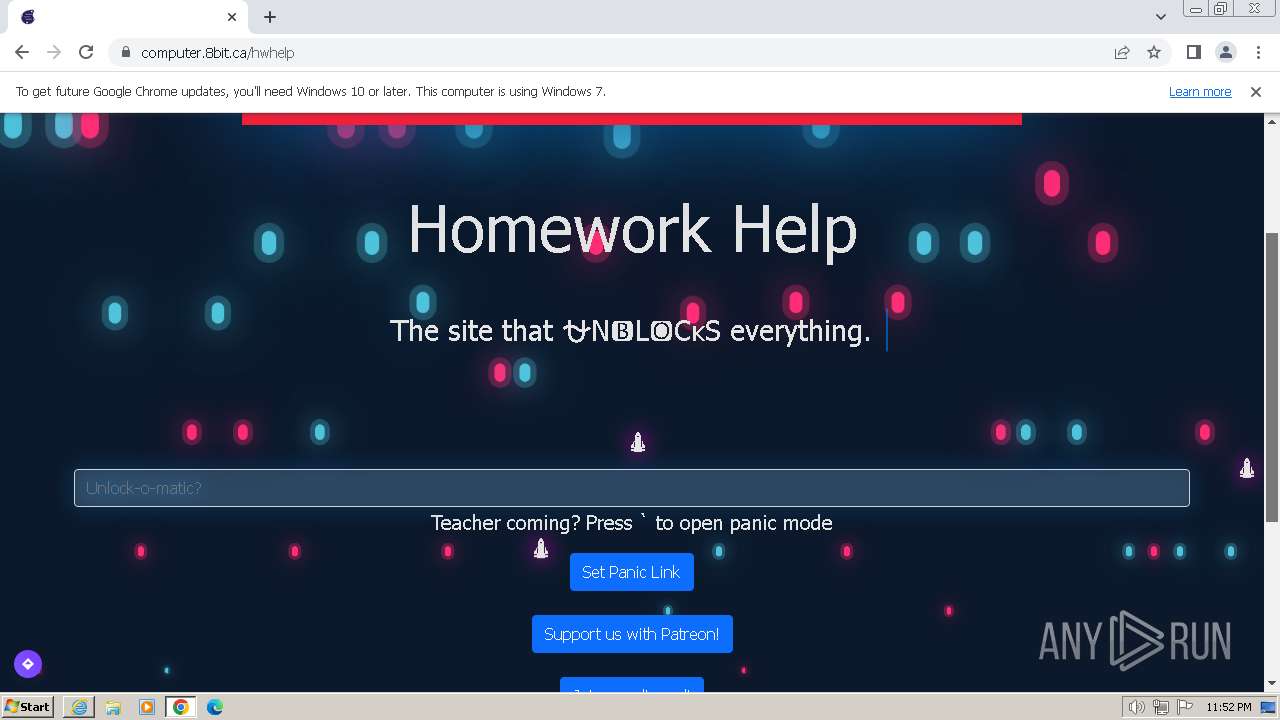The height and width of the screenshot is (720, 1280).
Task: Open Windows Media Player from taskbar
Action: tap(147, 707)
